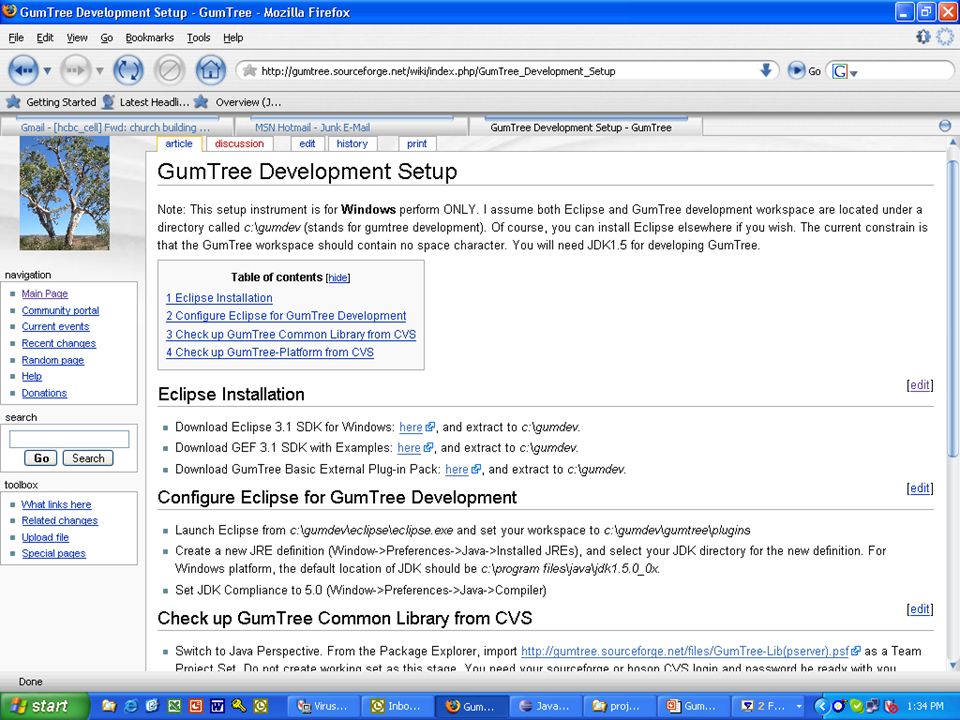Click the gum tree logo image
The height and width of the screenshot is (720, 960).
64,193
